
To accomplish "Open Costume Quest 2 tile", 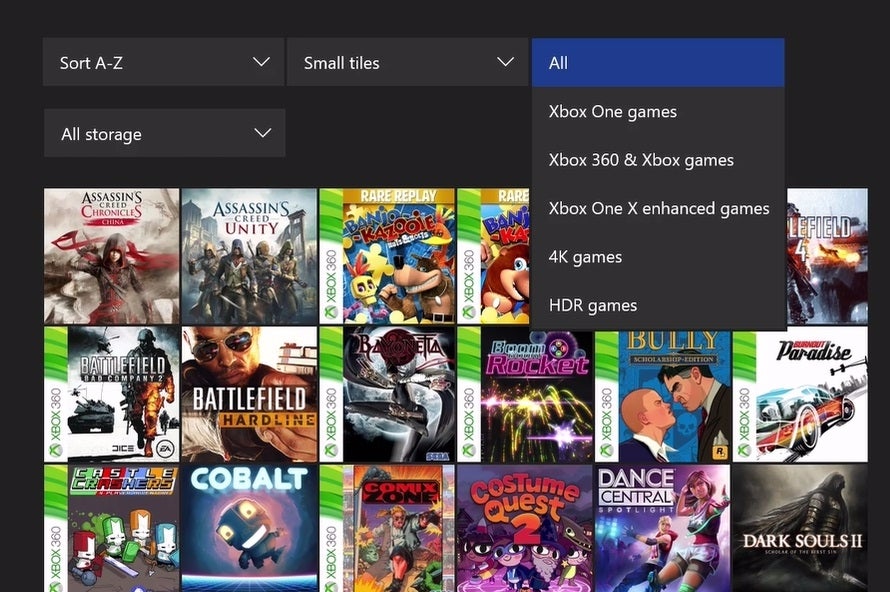I will click(x=525, y=528).
